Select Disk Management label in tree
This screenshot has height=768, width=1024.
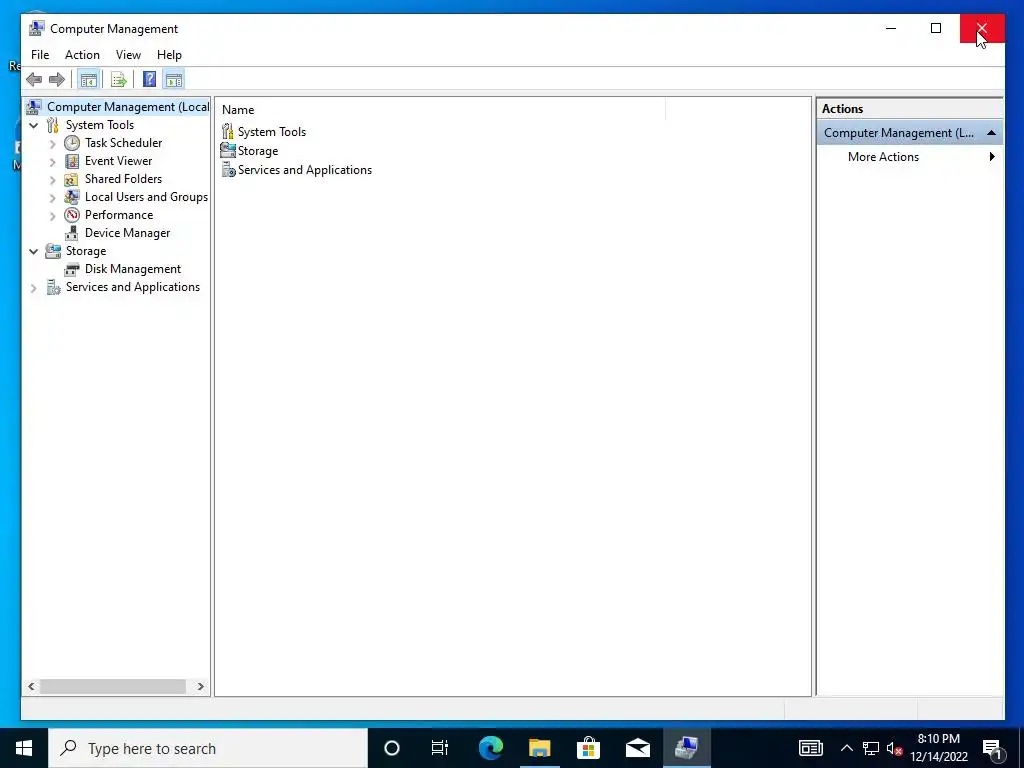click(133, 269)
